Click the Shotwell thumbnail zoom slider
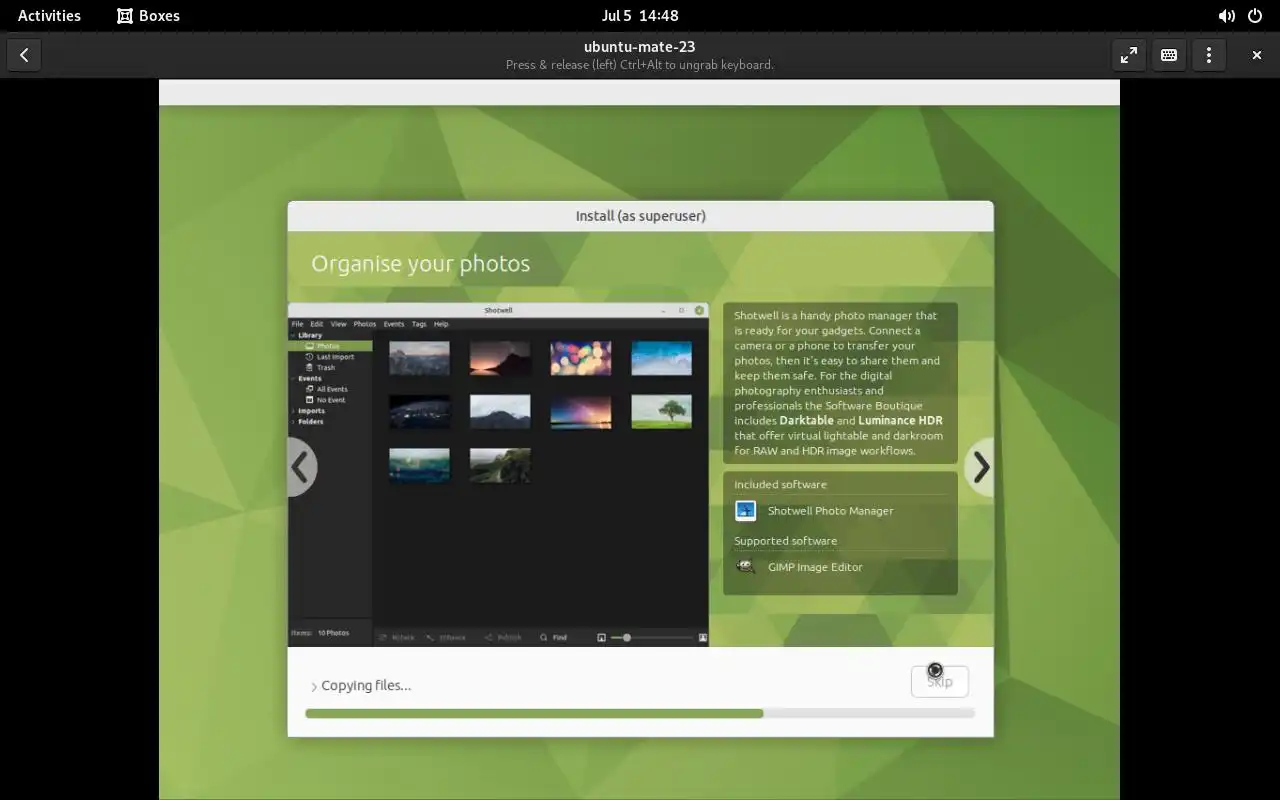 (x=653, y=637)
